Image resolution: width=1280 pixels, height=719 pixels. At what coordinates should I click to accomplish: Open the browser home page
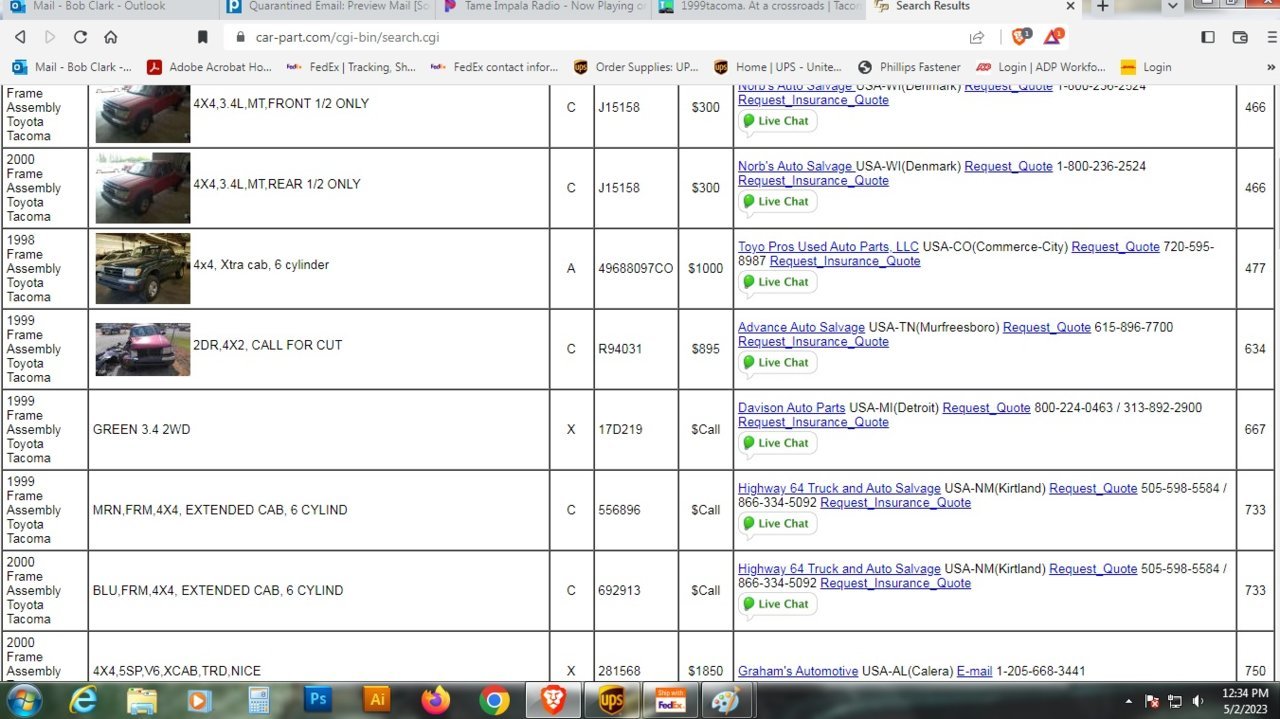tap(111, 37)
